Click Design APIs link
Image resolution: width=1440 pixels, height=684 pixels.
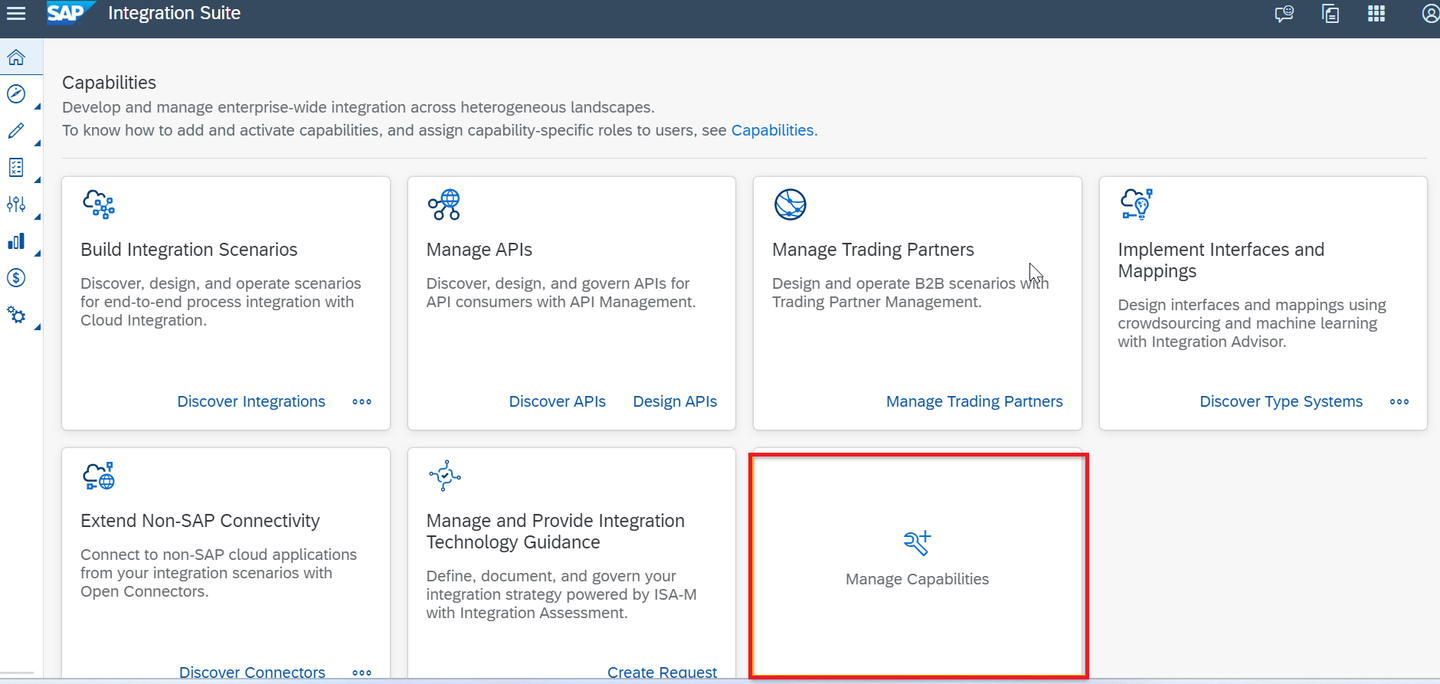click(675, 401)
